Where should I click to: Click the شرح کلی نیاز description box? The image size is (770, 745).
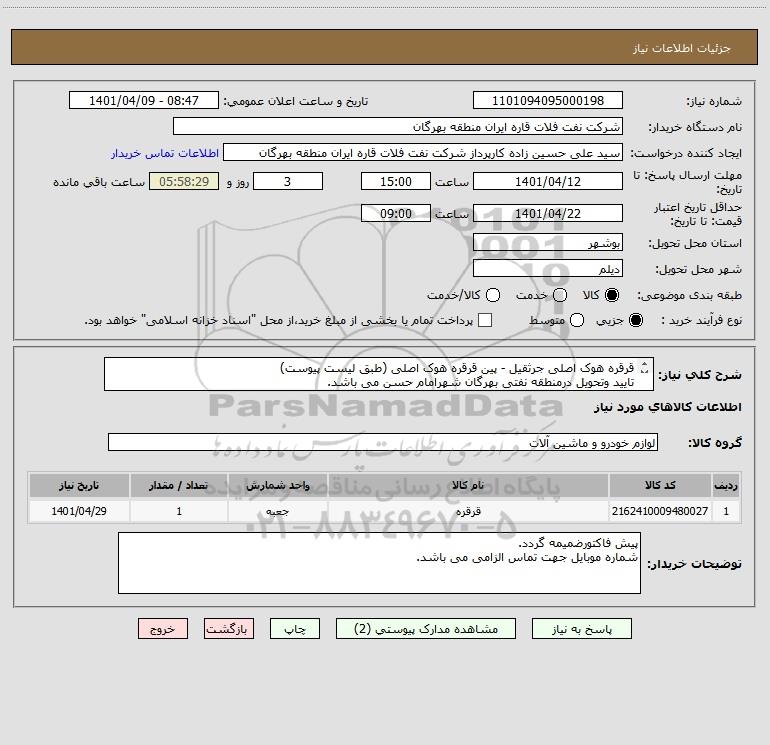pos(379,374)
